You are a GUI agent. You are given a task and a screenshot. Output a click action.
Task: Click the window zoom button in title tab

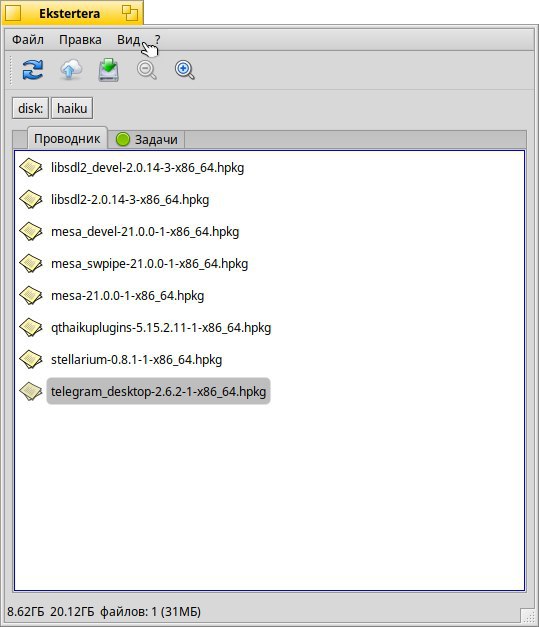(130, 13)
